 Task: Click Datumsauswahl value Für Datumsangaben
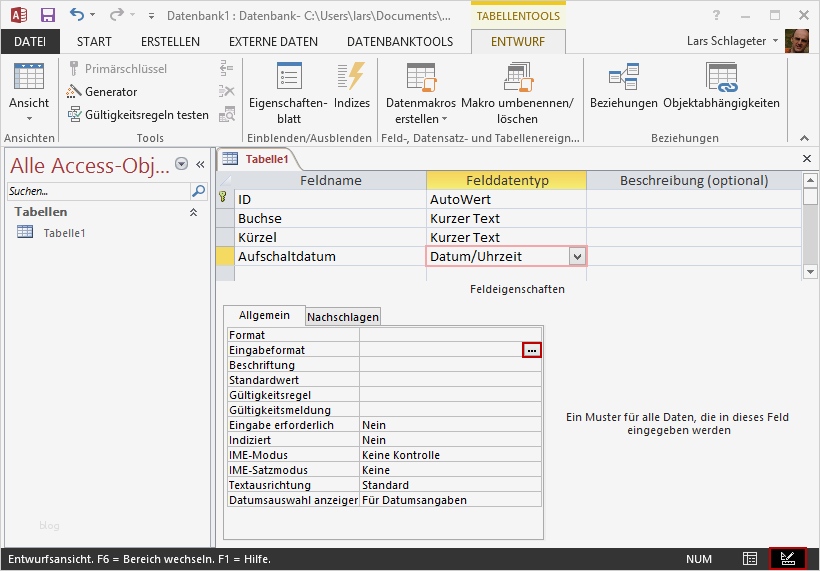click(450, 500)
